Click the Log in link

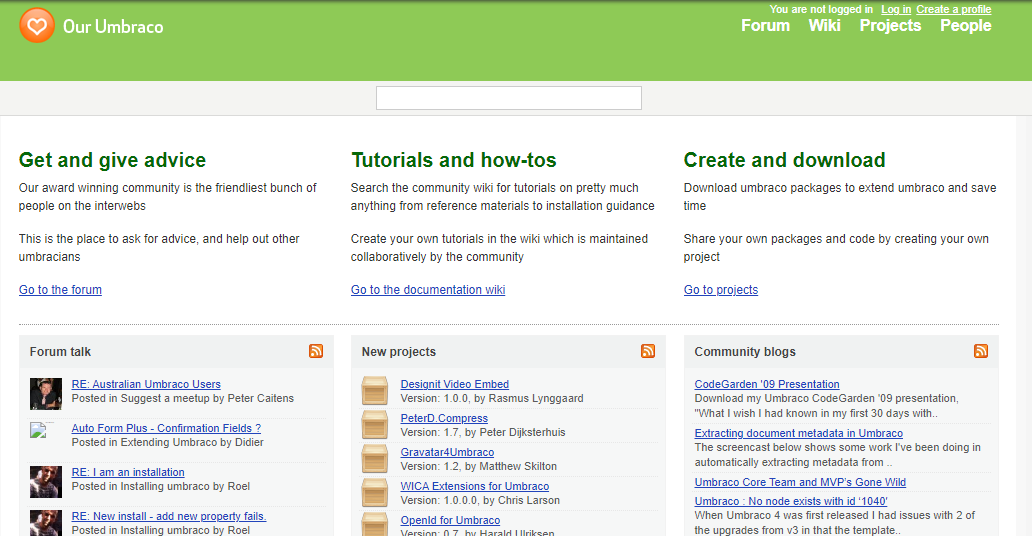tap(896, 10)
